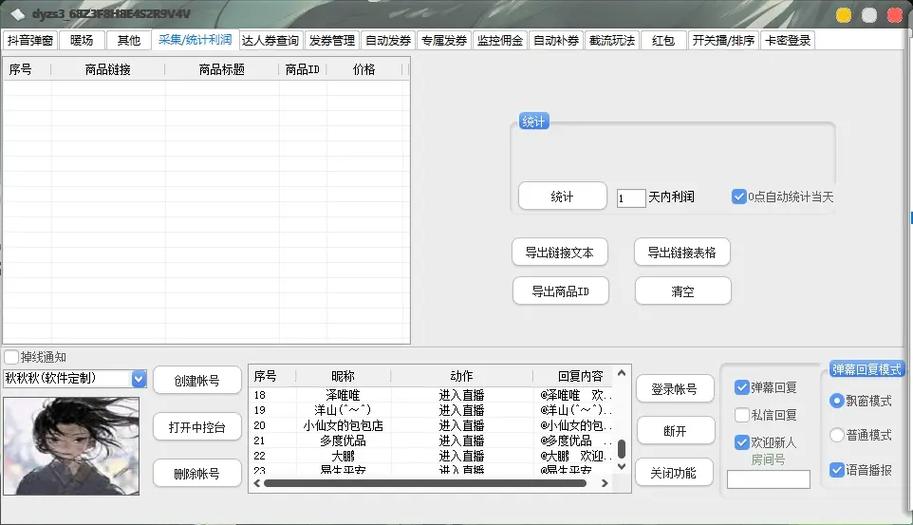
Task: Click the log list scroll up arrow
Action: point(621,373)
